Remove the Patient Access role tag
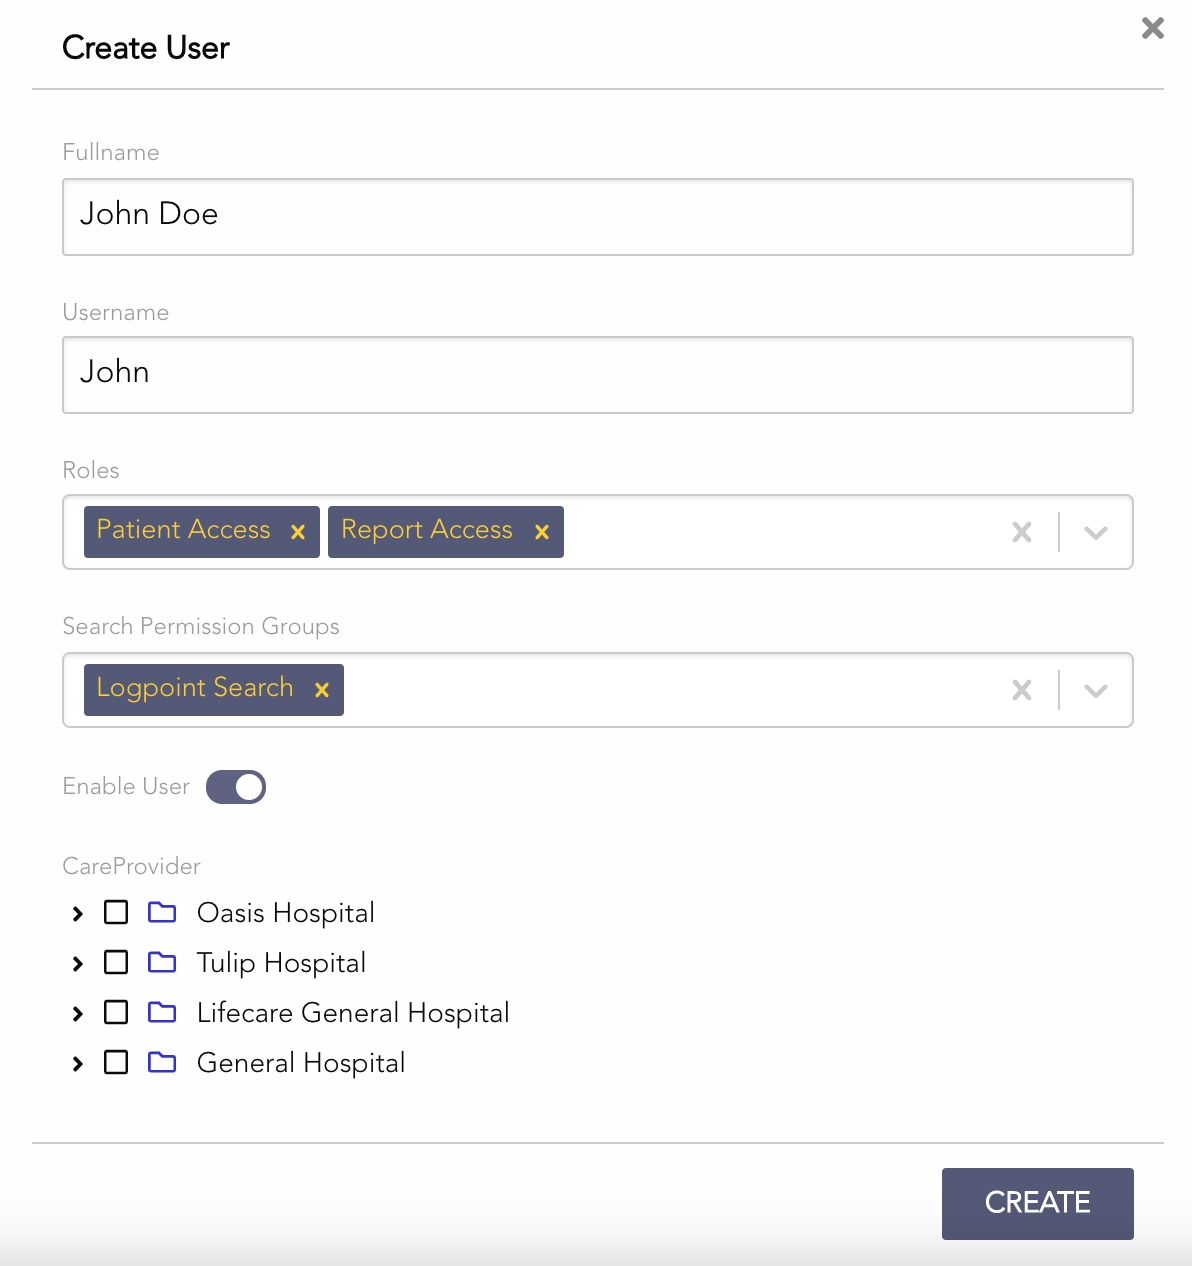 coord(297,532)
